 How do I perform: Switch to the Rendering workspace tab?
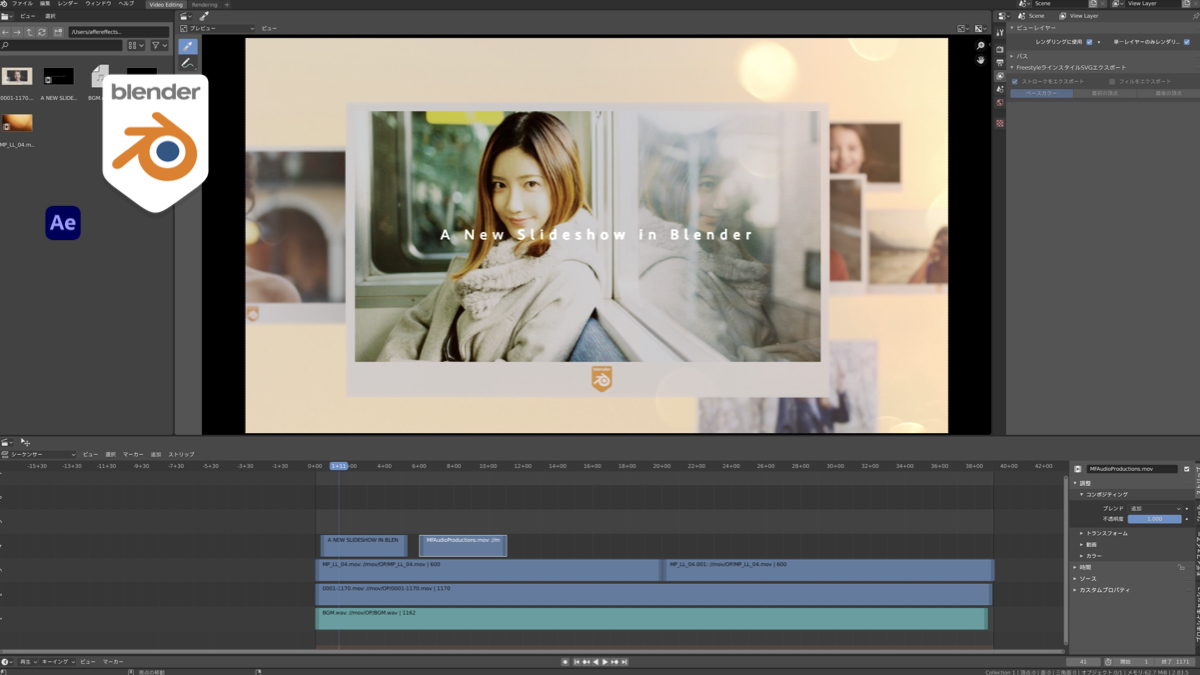[x=204, y=4]
